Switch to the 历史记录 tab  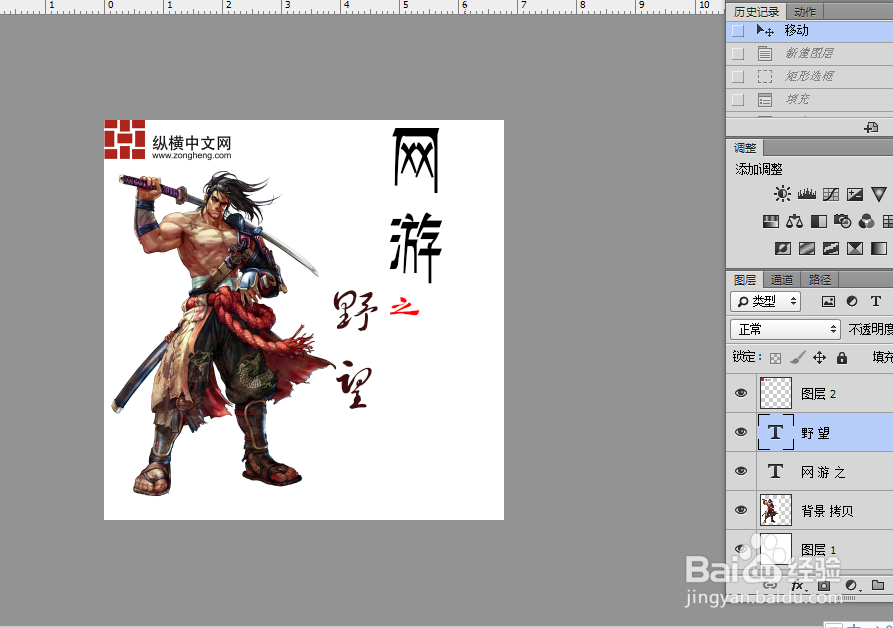[x=756, y=12]
